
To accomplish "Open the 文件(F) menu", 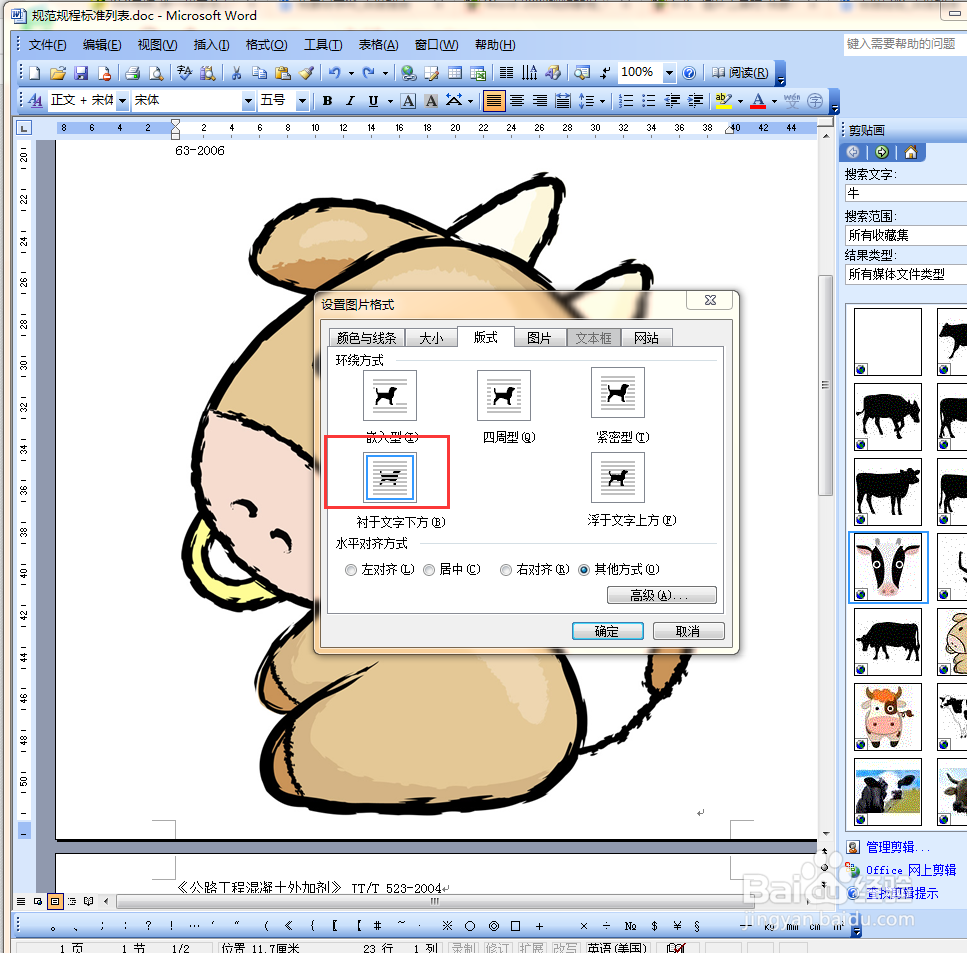I will (x=47, y=45).
